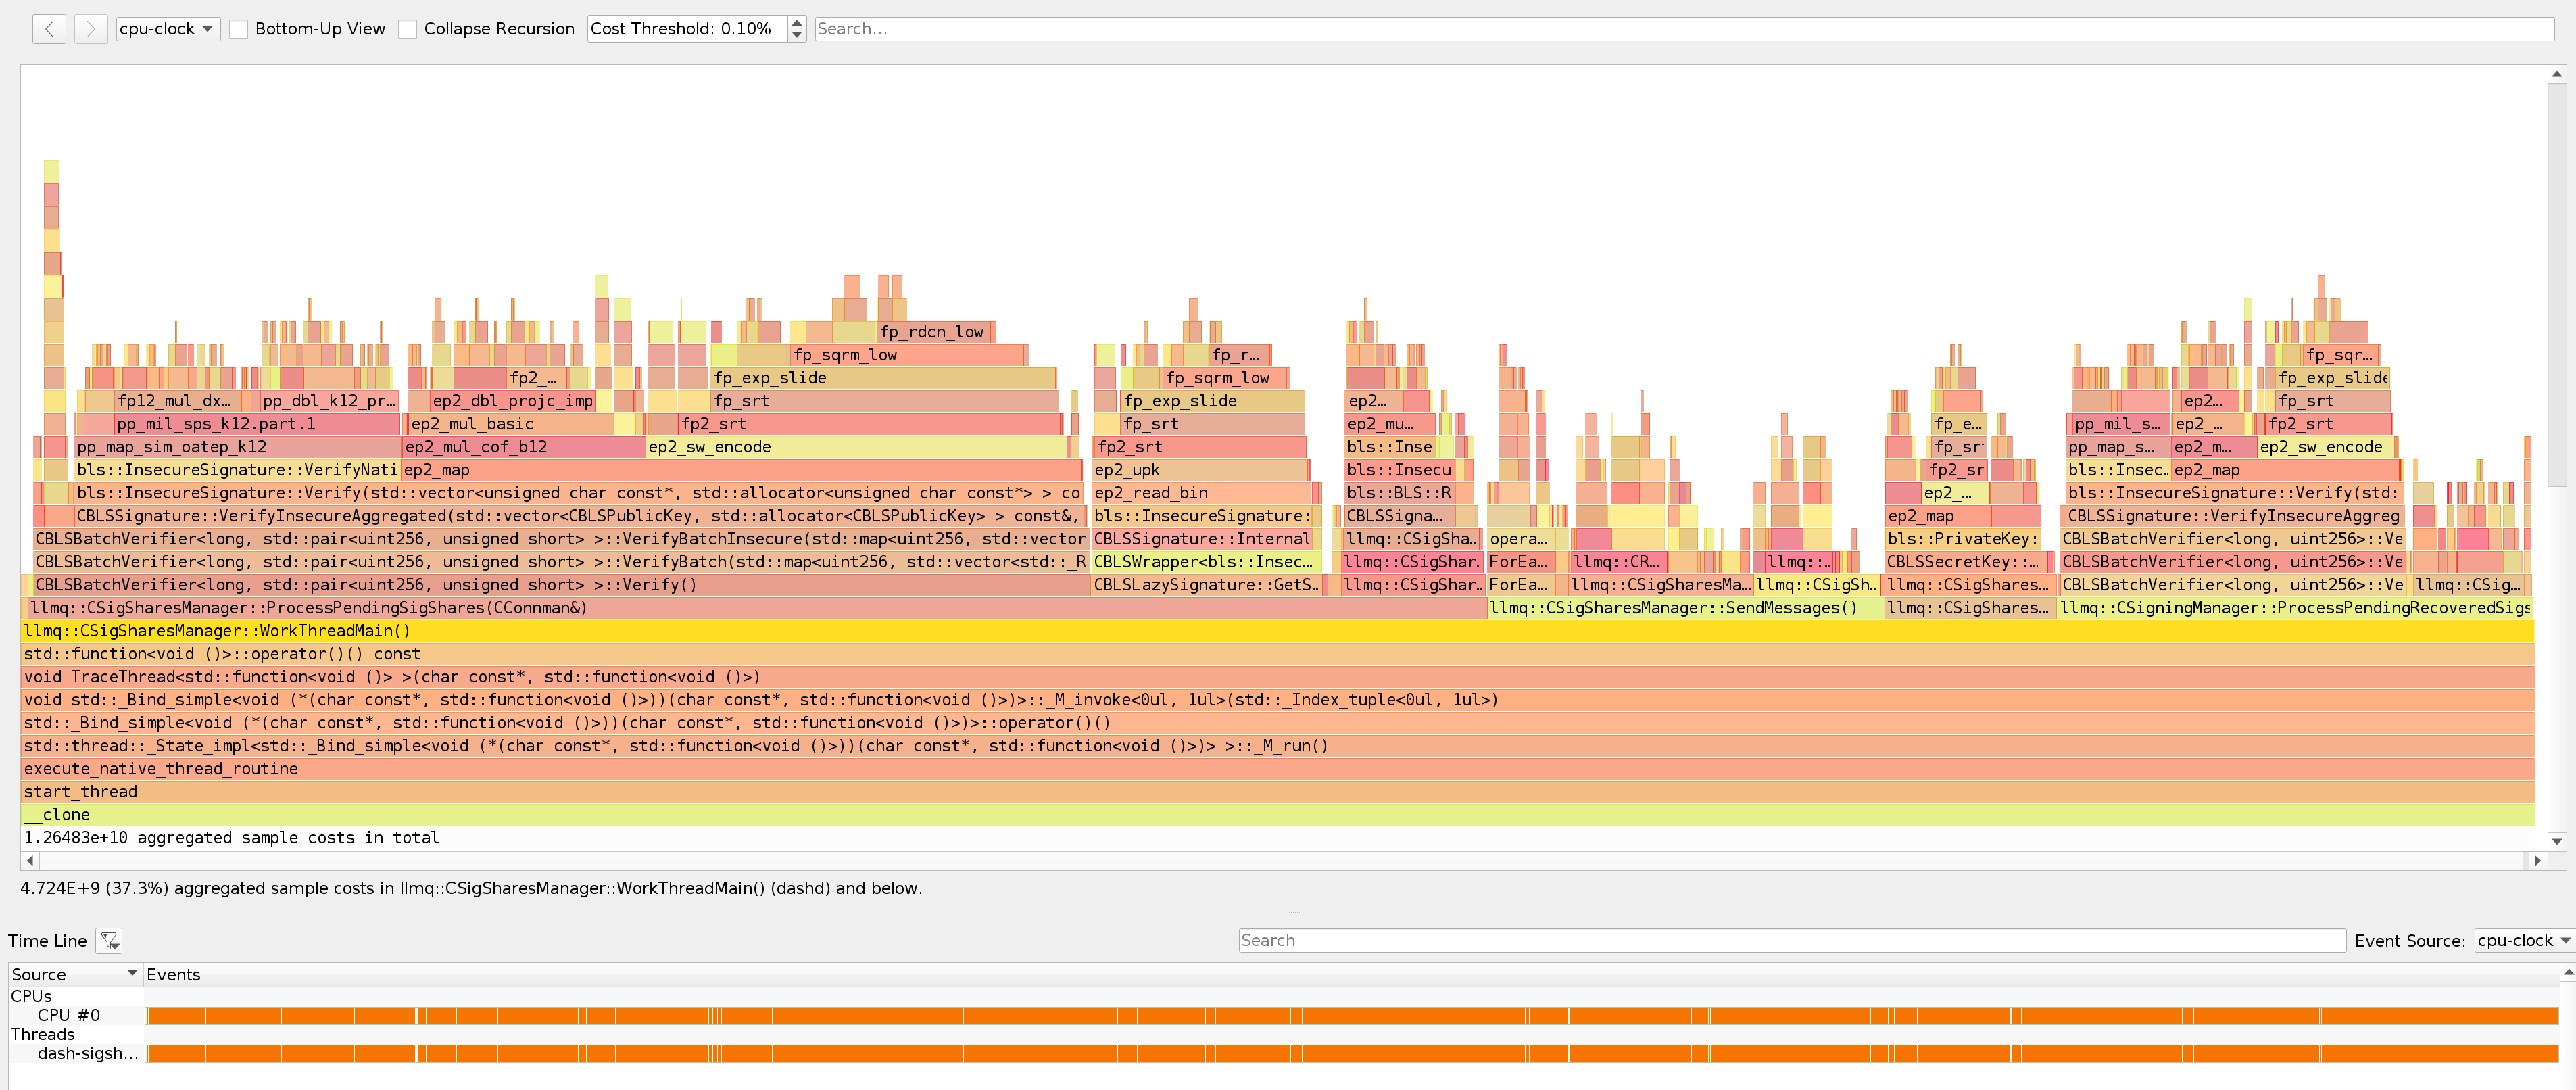
Task: Click flame graph vertical scrollbar up arrow
Action: 2557,74
